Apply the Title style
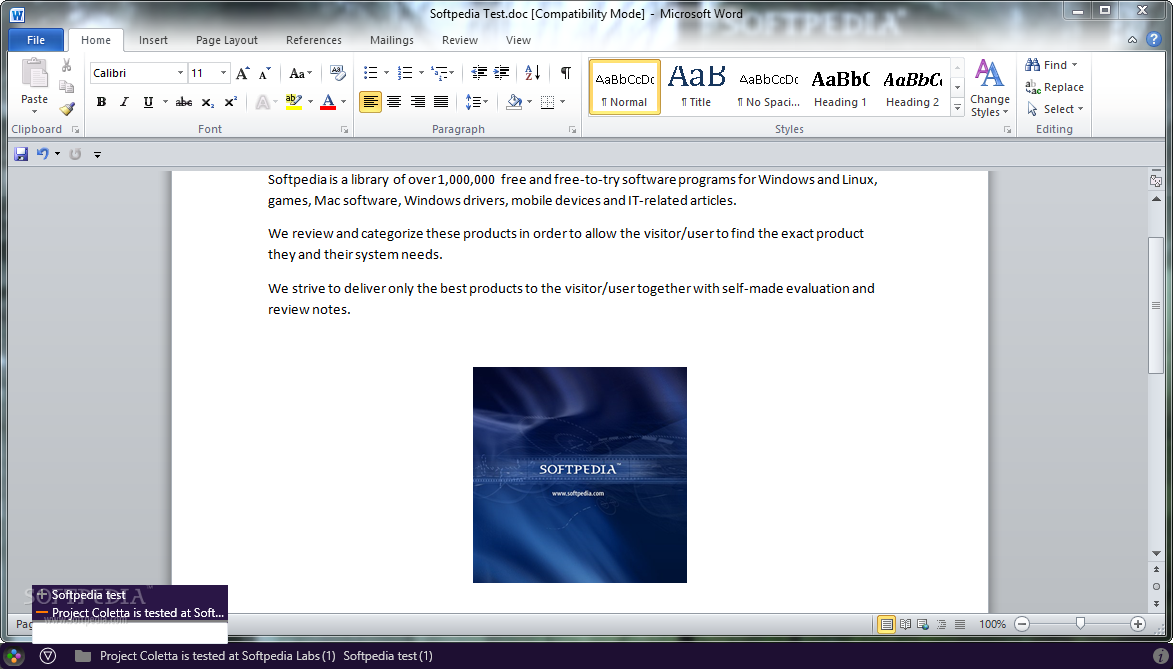The height and width of the screenshot is (669, 1173). pos(696,88)
